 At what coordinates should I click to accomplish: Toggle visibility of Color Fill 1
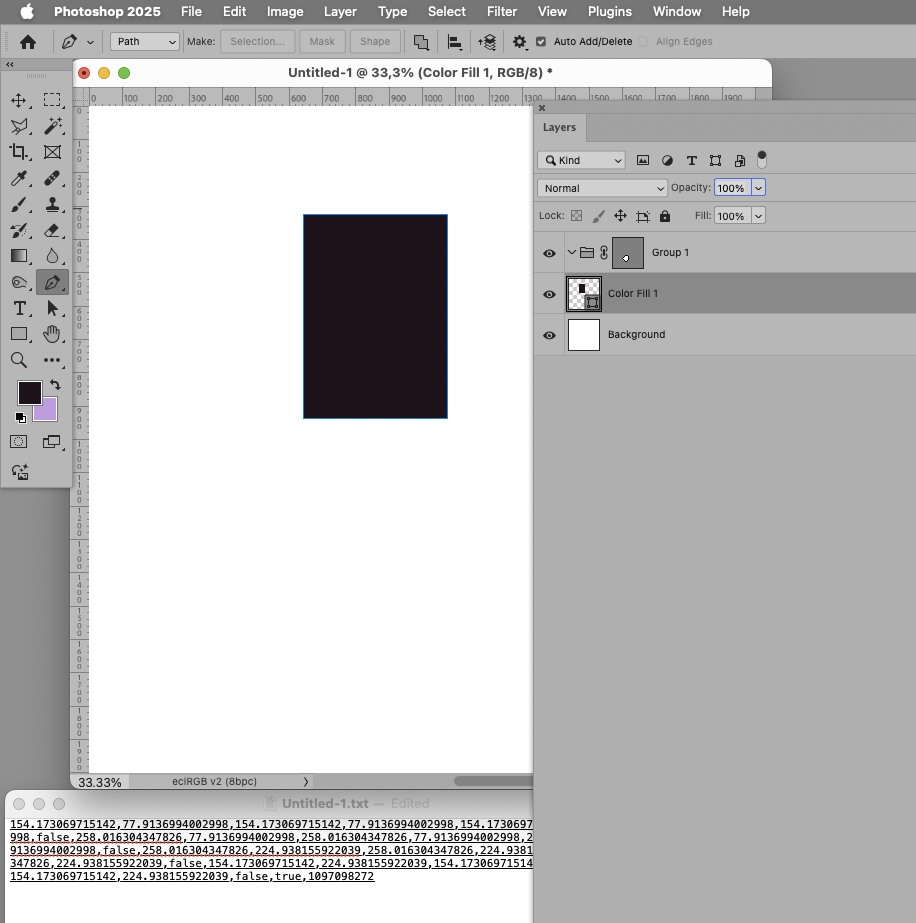(549, 293)
